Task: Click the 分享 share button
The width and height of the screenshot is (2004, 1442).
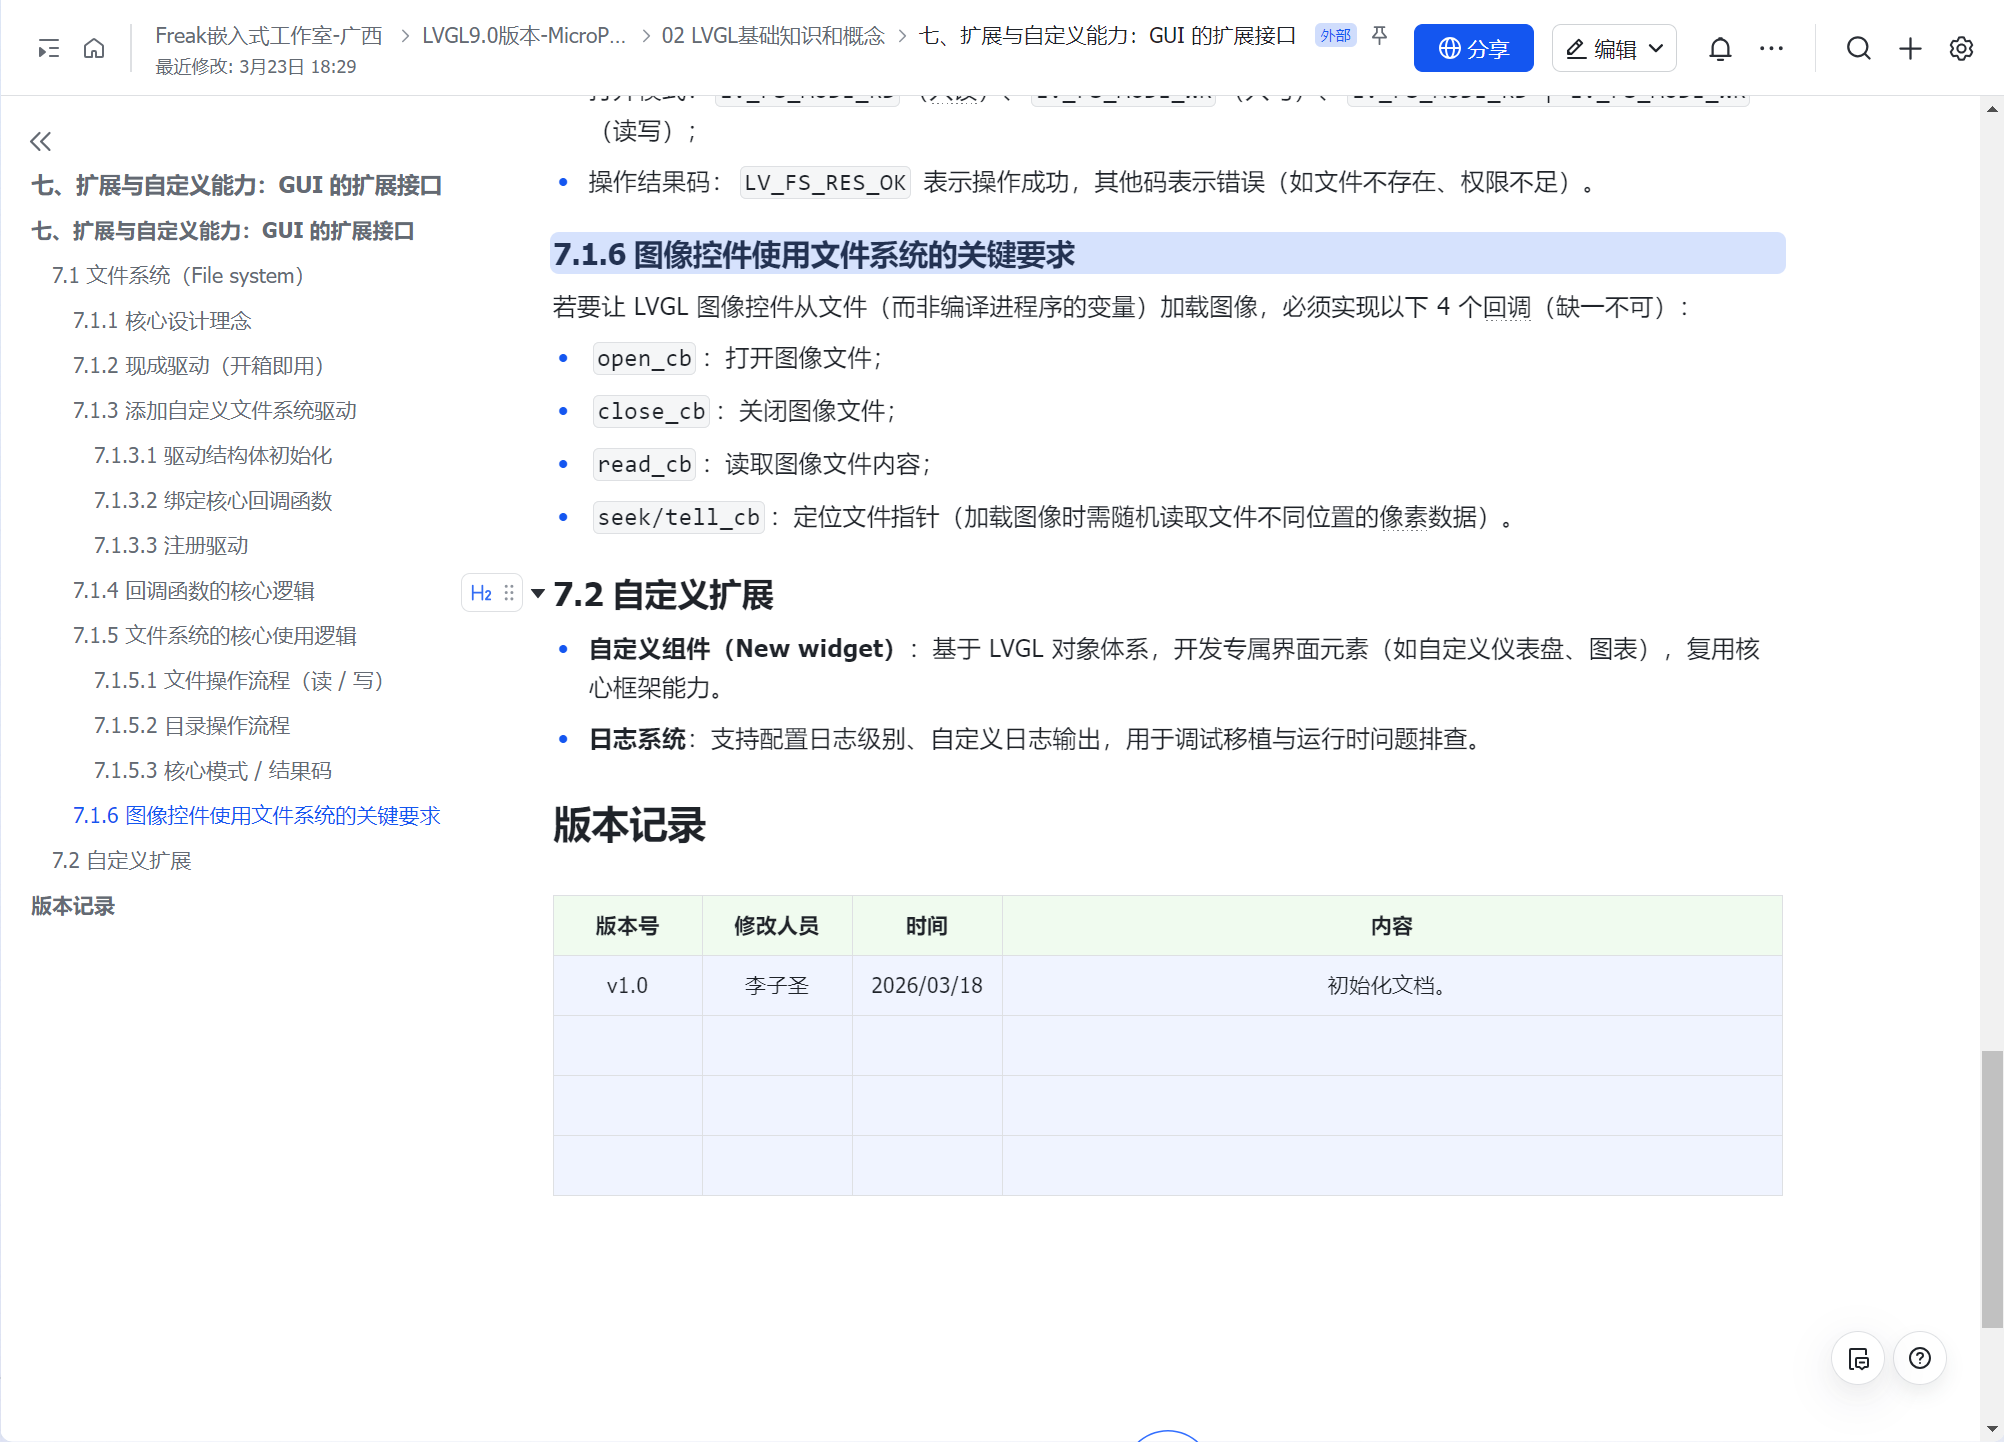Action: pyautogui.click(x=1472, y=48)
